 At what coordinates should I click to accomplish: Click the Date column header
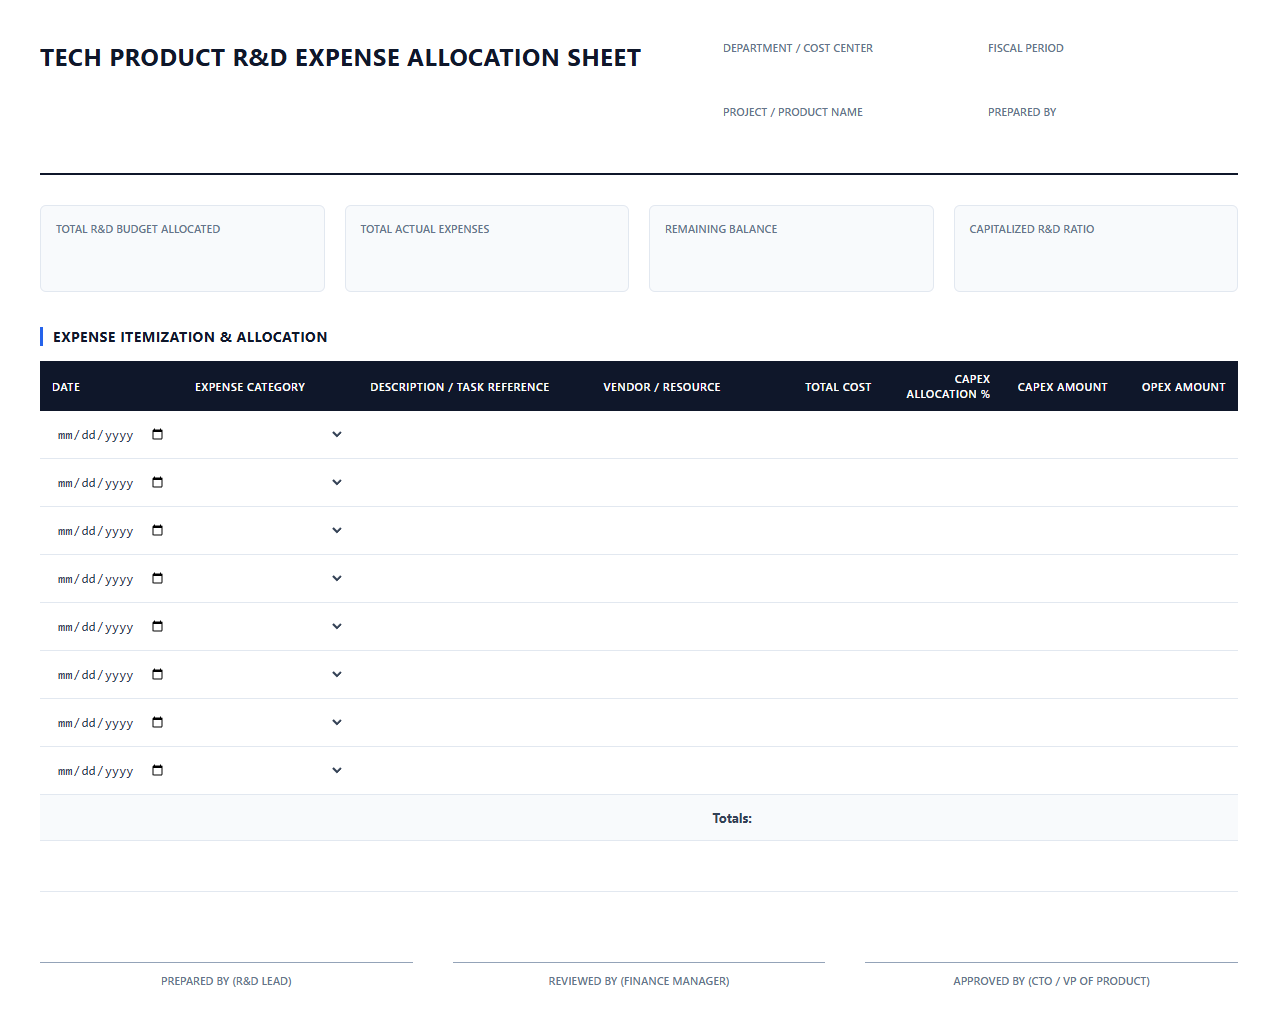coord(66,387)
